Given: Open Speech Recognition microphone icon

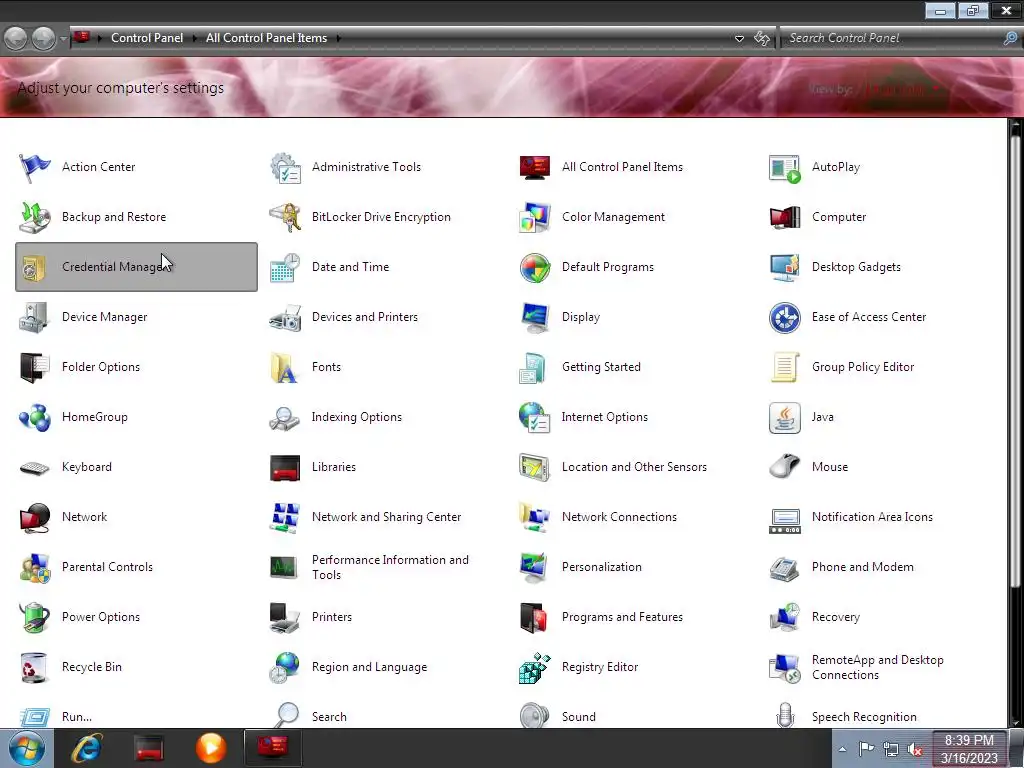Looking at the screenshot, I should point(784,715).
